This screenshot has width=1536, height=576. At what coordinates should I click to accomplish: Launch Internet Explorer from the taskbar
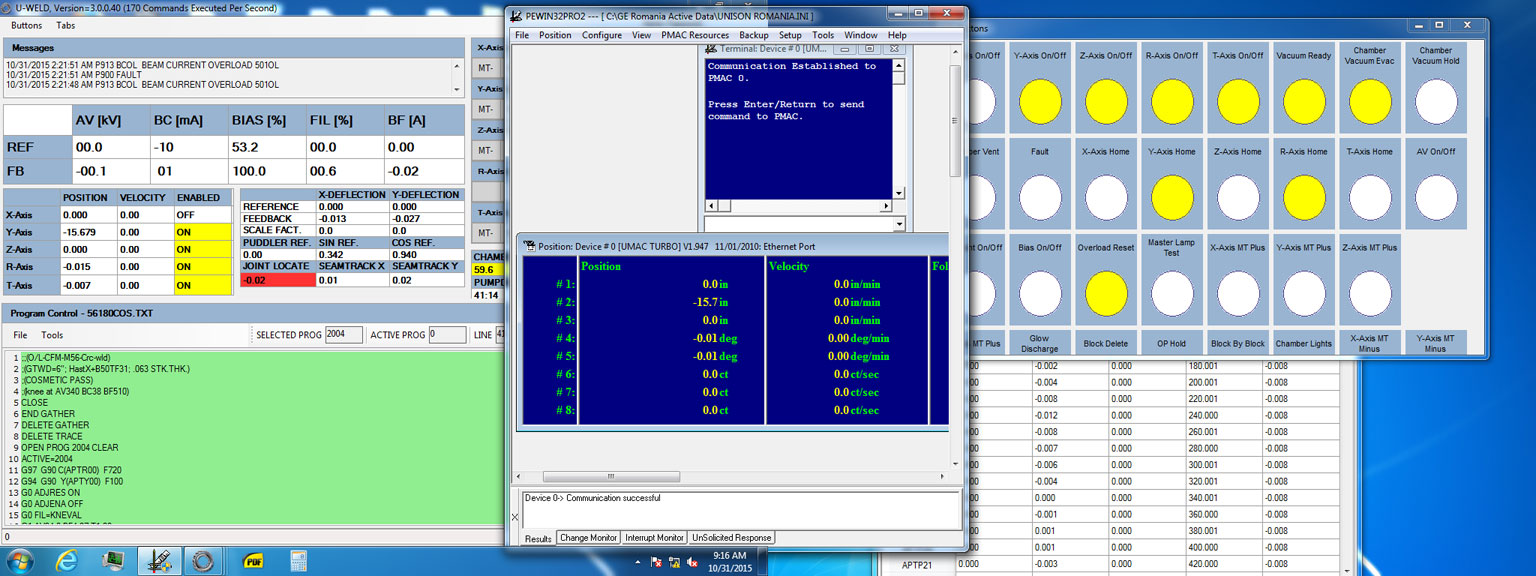point(67,560)
